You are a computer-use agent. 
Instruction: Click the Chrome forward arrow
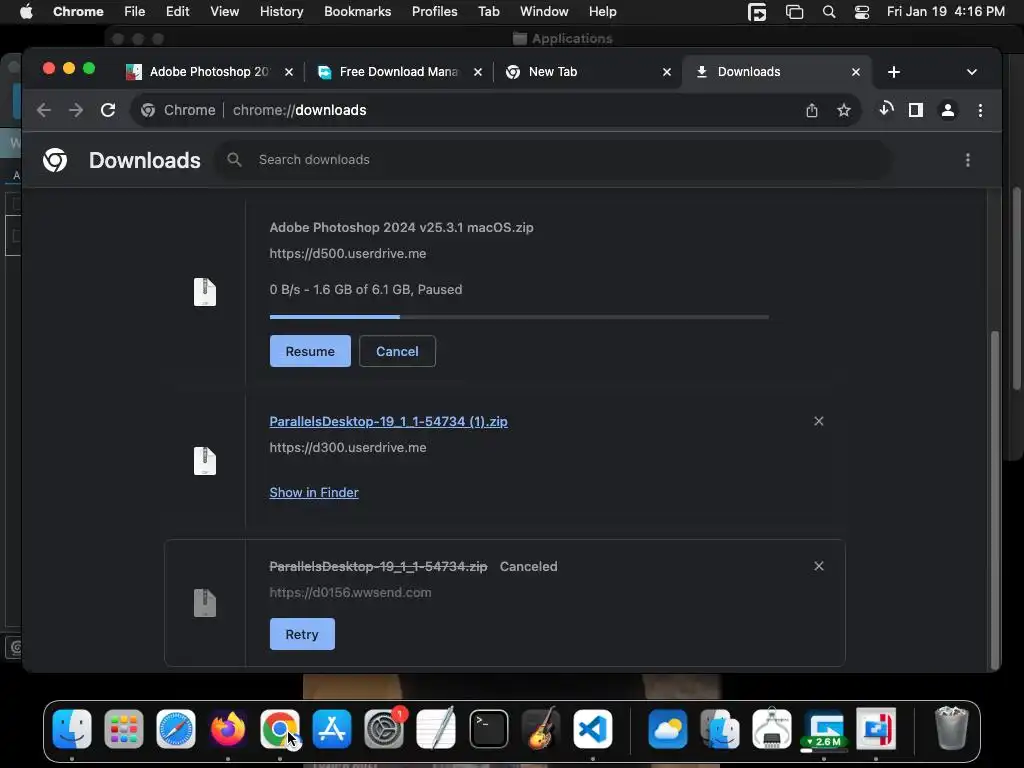(x=76, y=110)
